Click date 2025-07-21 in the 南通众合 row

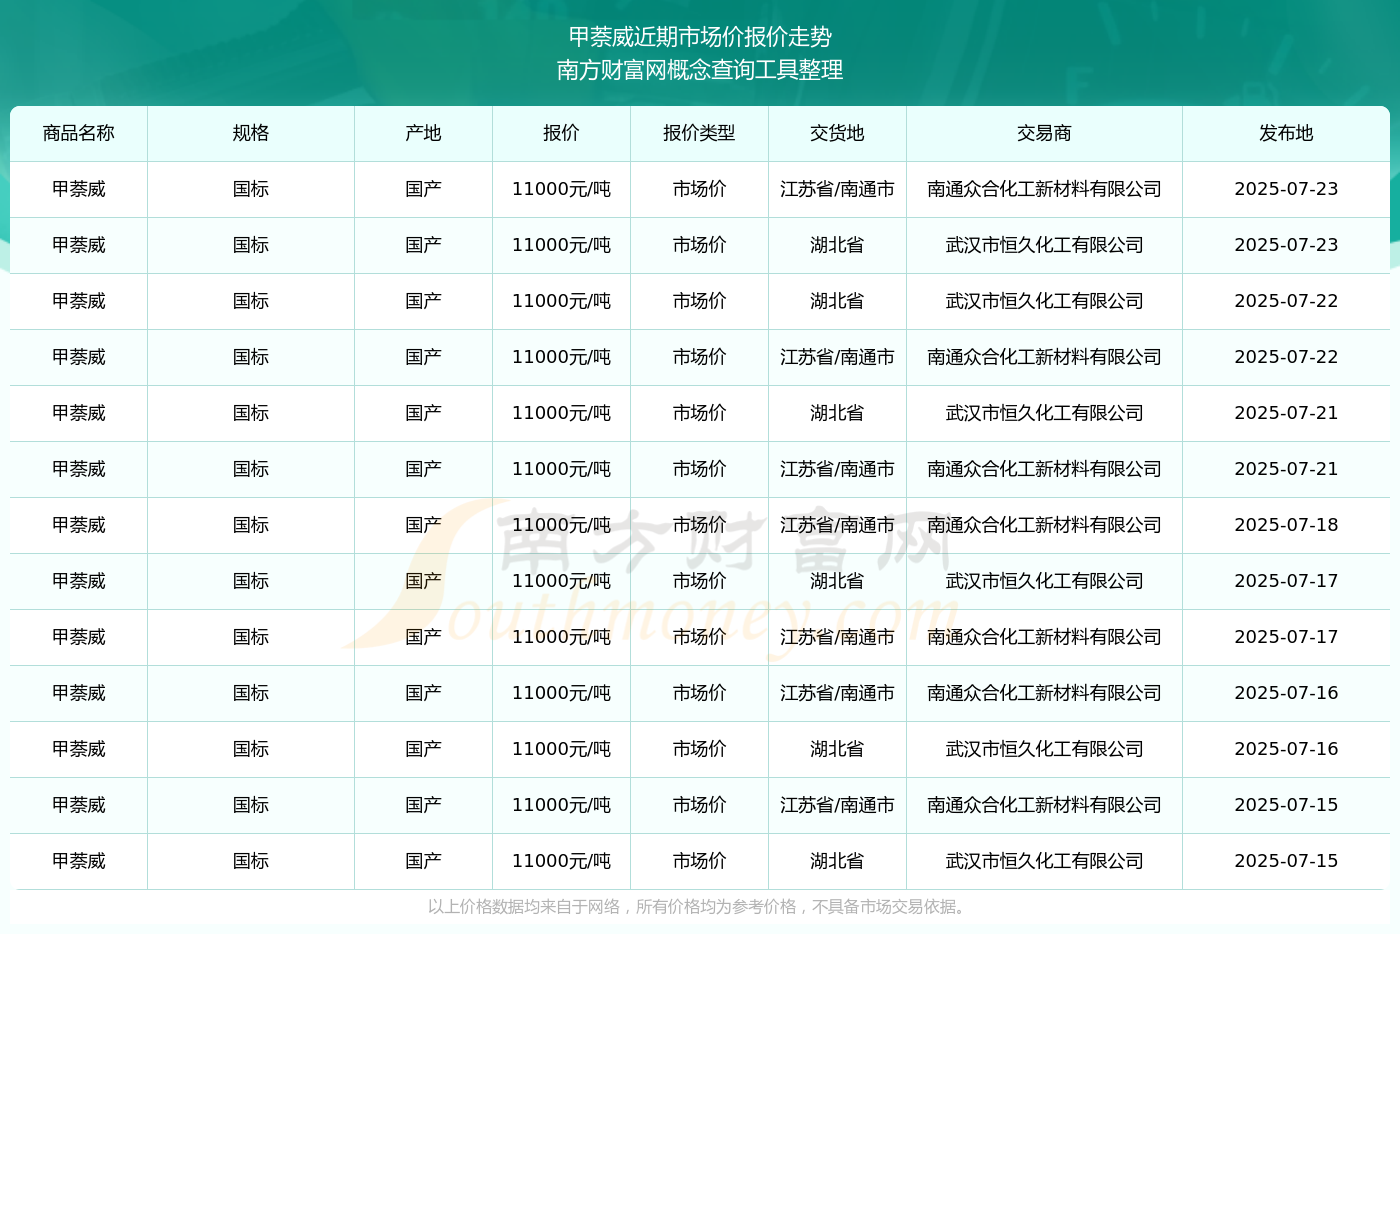[1286, 469]
